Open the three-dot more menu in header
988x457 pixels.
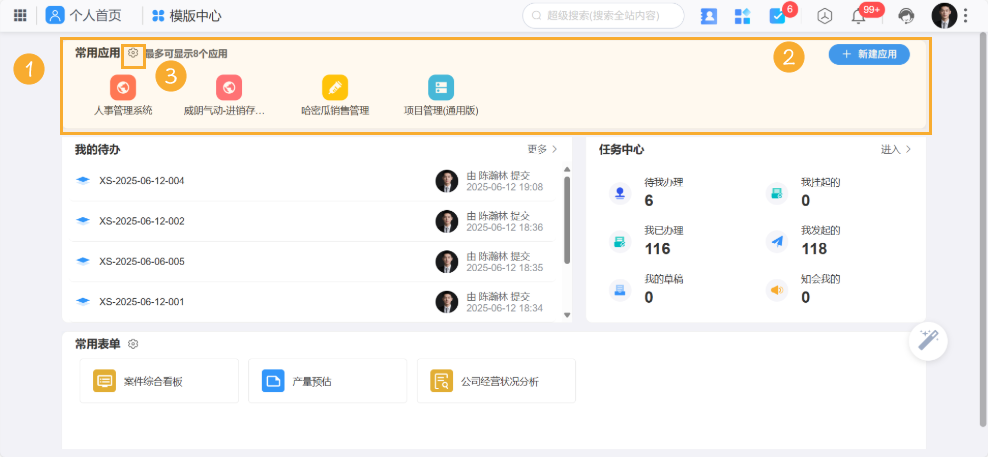pos(965,16)
